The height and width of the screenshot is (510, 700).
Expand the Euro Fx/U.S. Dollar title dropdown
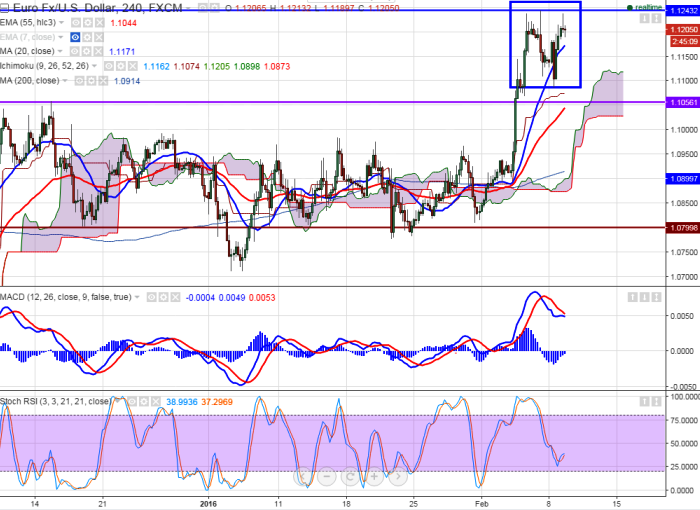[189, 8]
